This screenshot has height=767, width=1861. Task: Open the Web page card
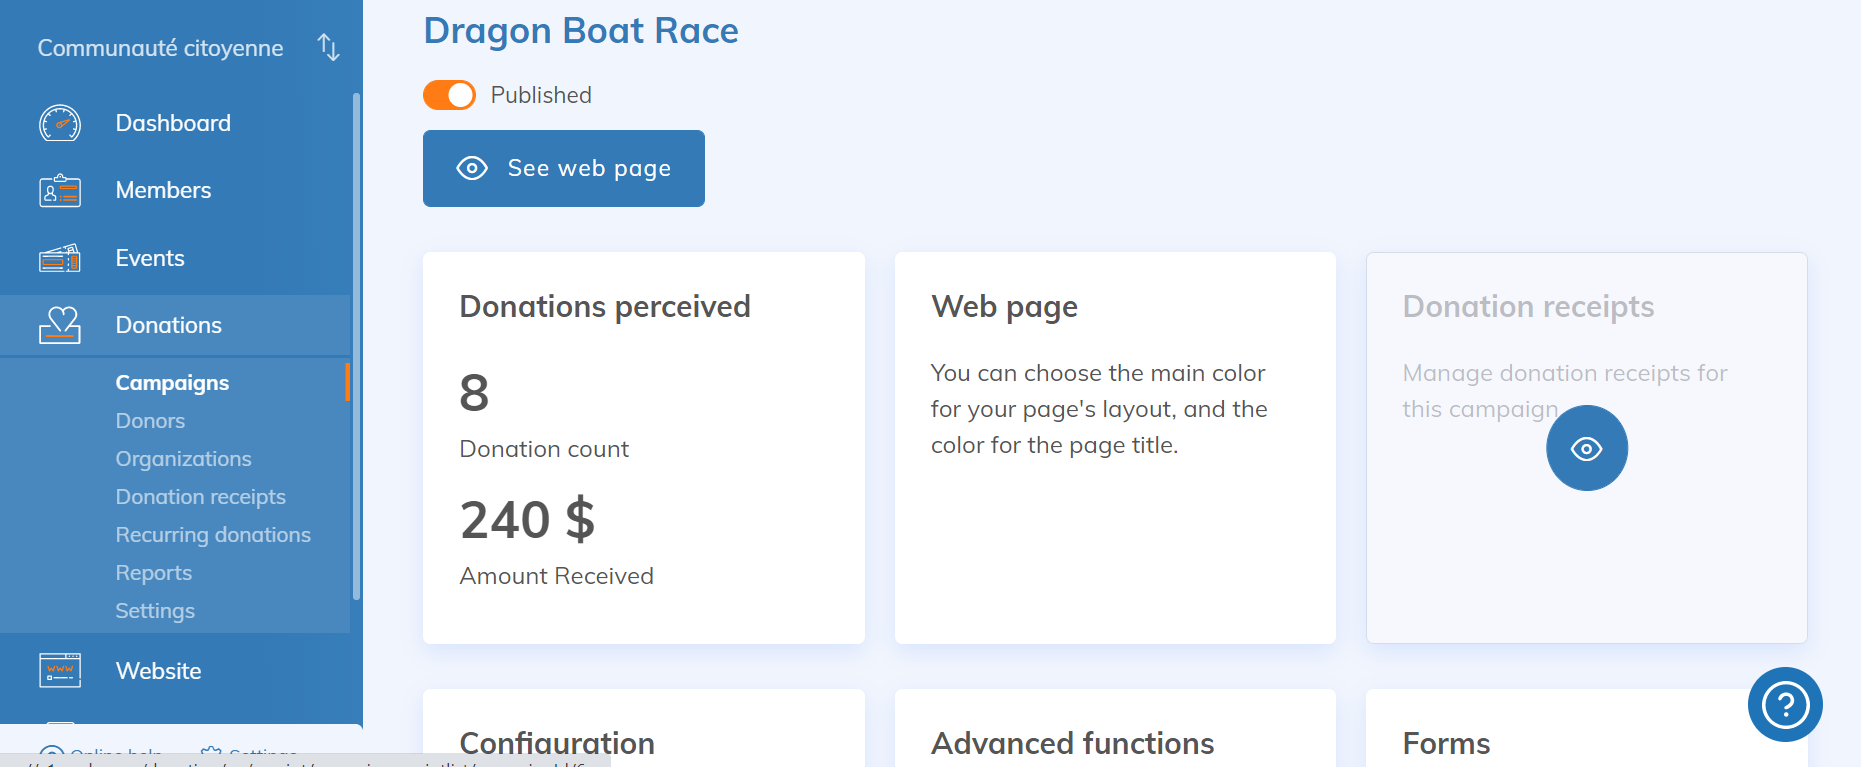[1115, 447]
